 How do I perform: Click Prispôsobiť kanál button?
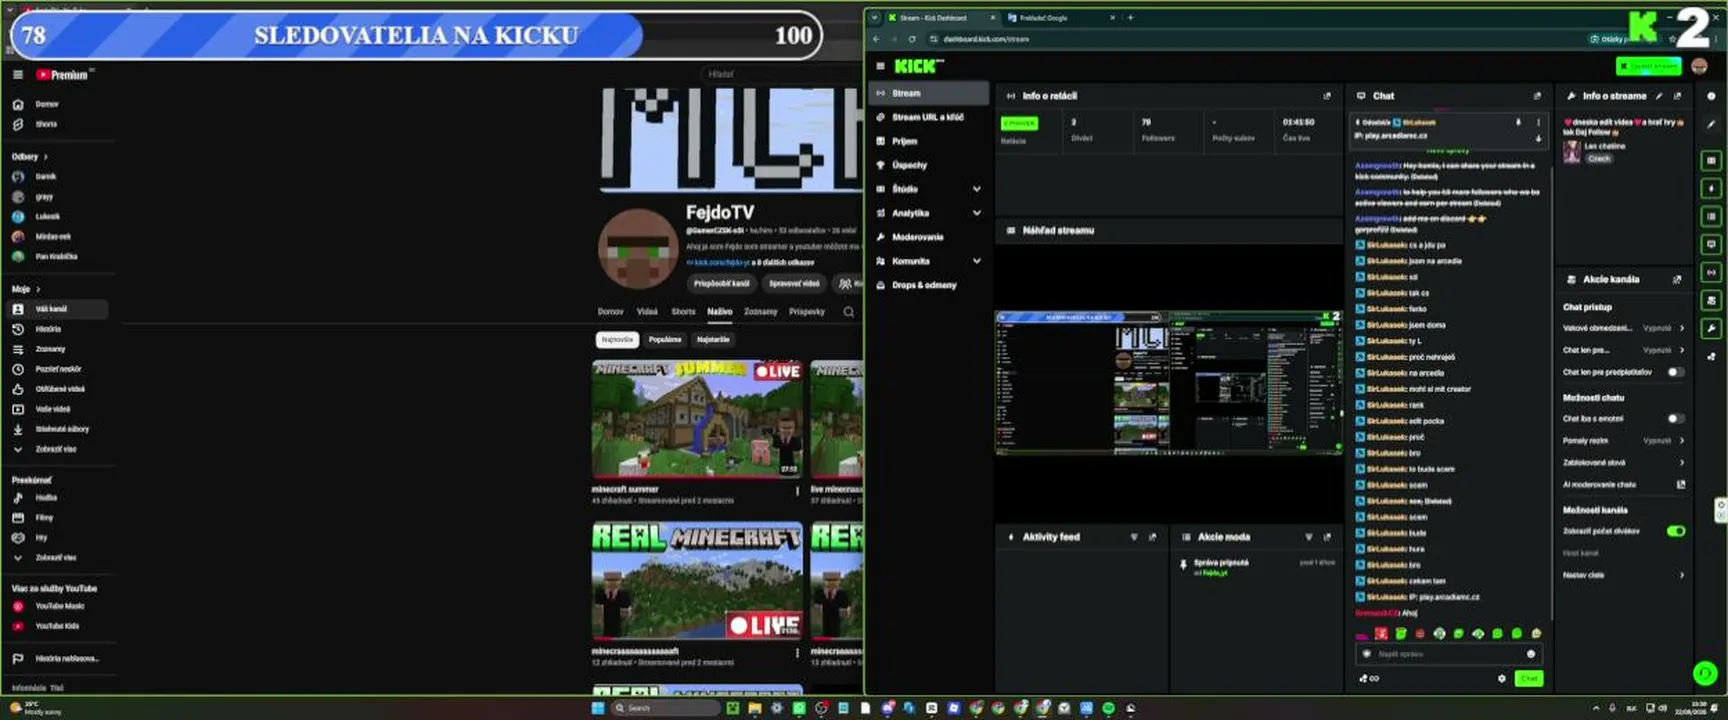point(721,284)
